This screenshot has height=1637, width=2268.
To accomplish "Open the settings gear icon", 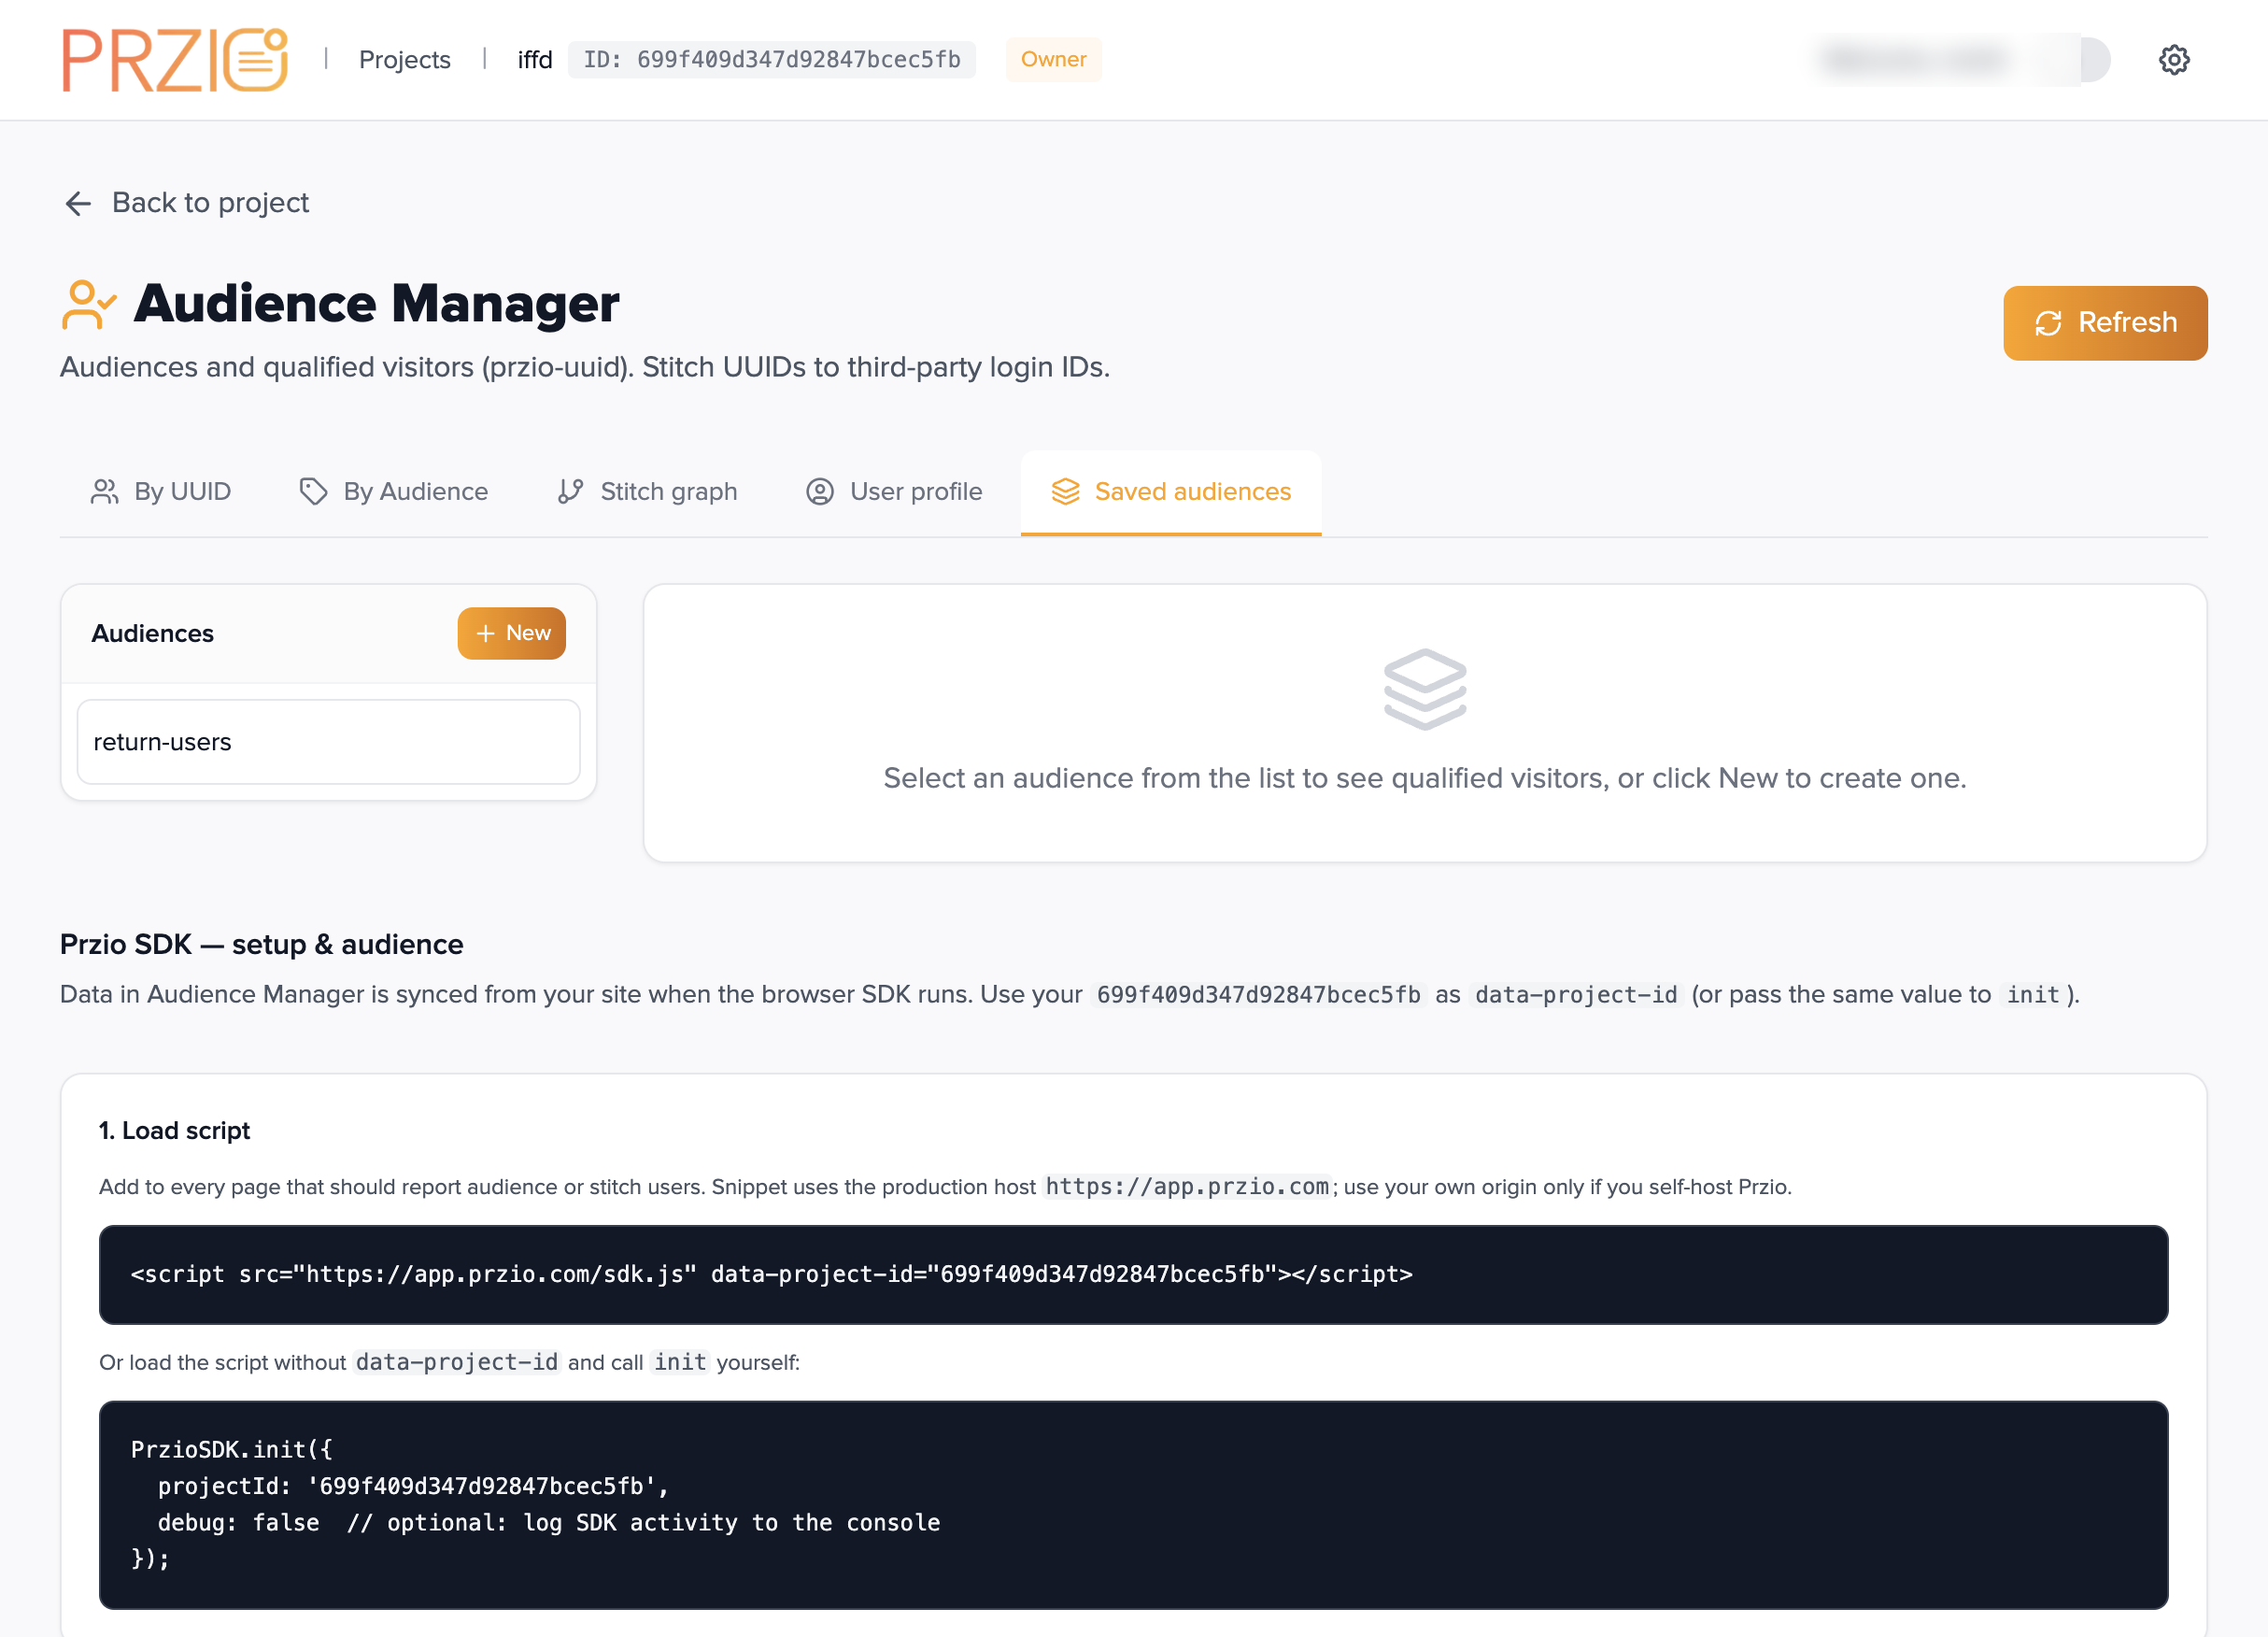I will tap(2174, 60).
